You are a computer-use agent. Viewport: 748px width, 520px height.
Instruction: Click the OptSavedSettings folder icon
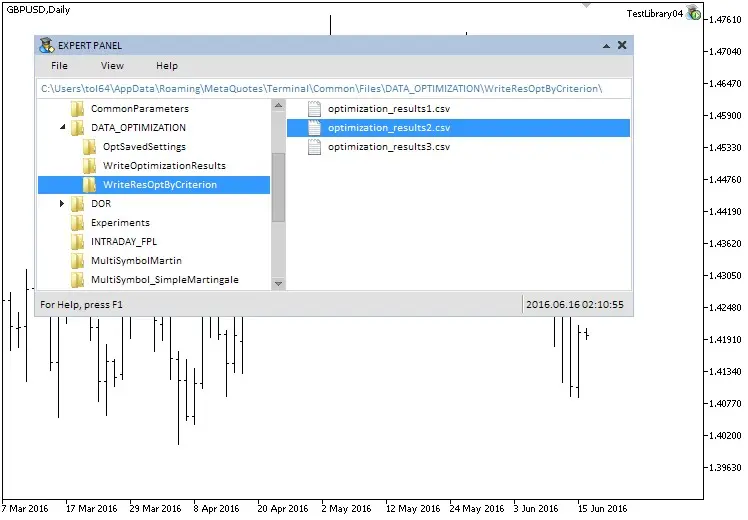89,147
